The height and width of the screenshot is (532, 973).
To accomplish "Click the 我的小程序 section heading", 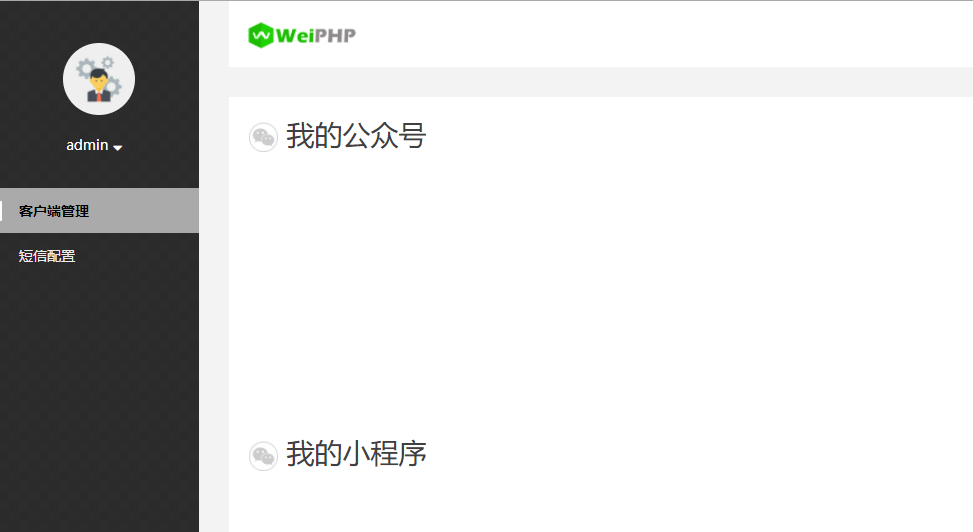I will tap(356, 454).
